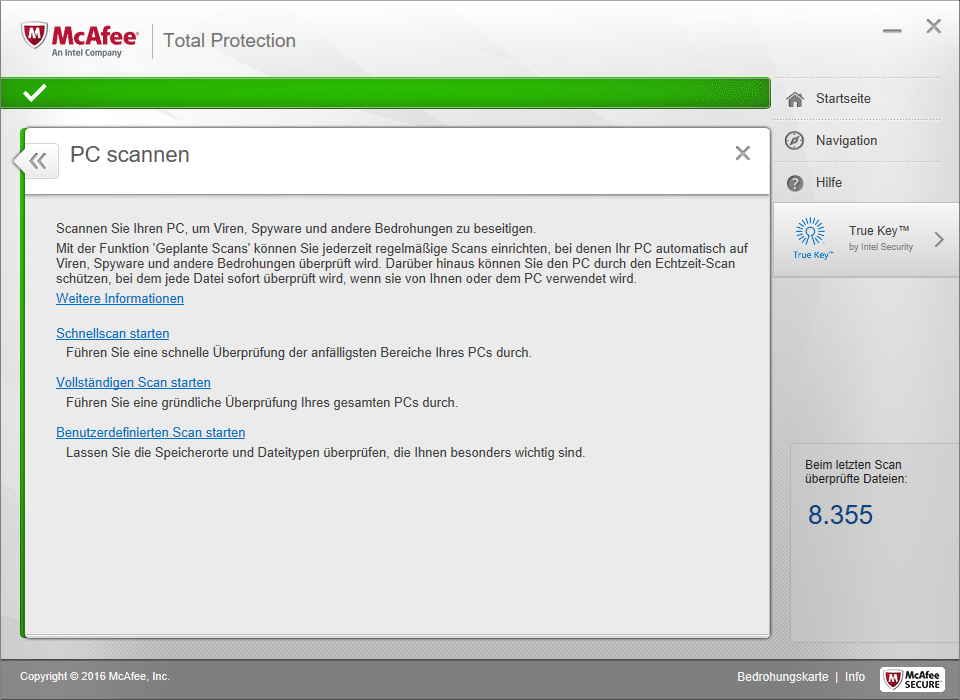Open the Weitere Informationen link
This screenshot has width=960, height=700.
tap(120, 299)
